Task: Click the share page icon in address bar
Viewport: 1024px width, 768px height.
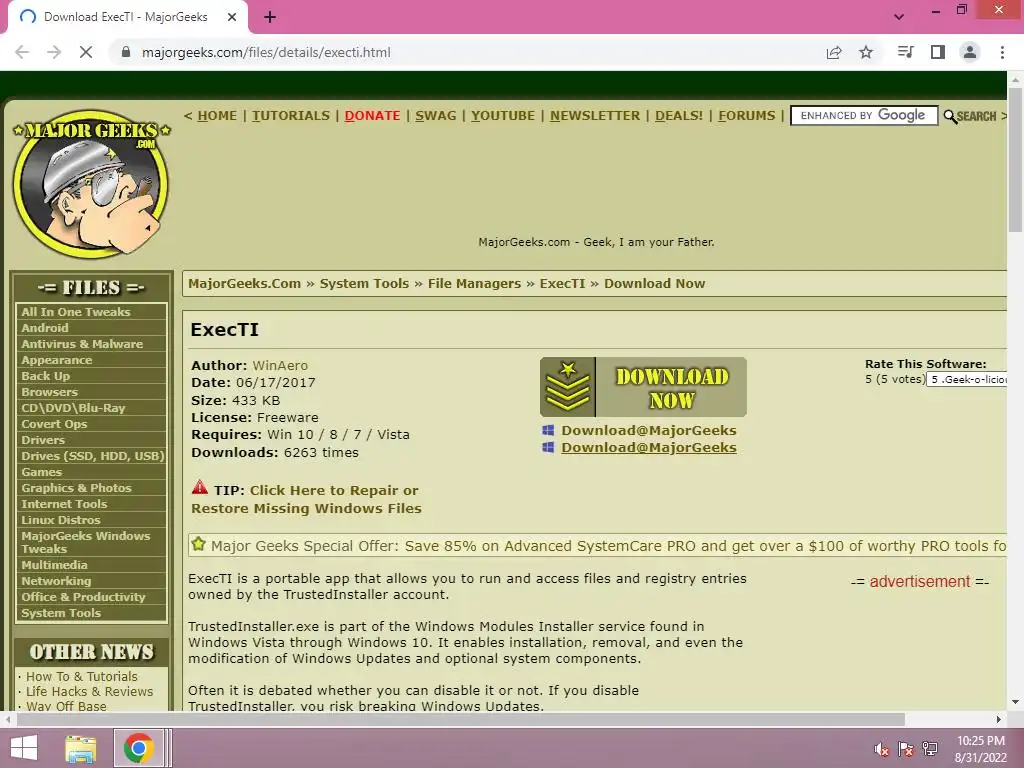Action: point(834,52)
